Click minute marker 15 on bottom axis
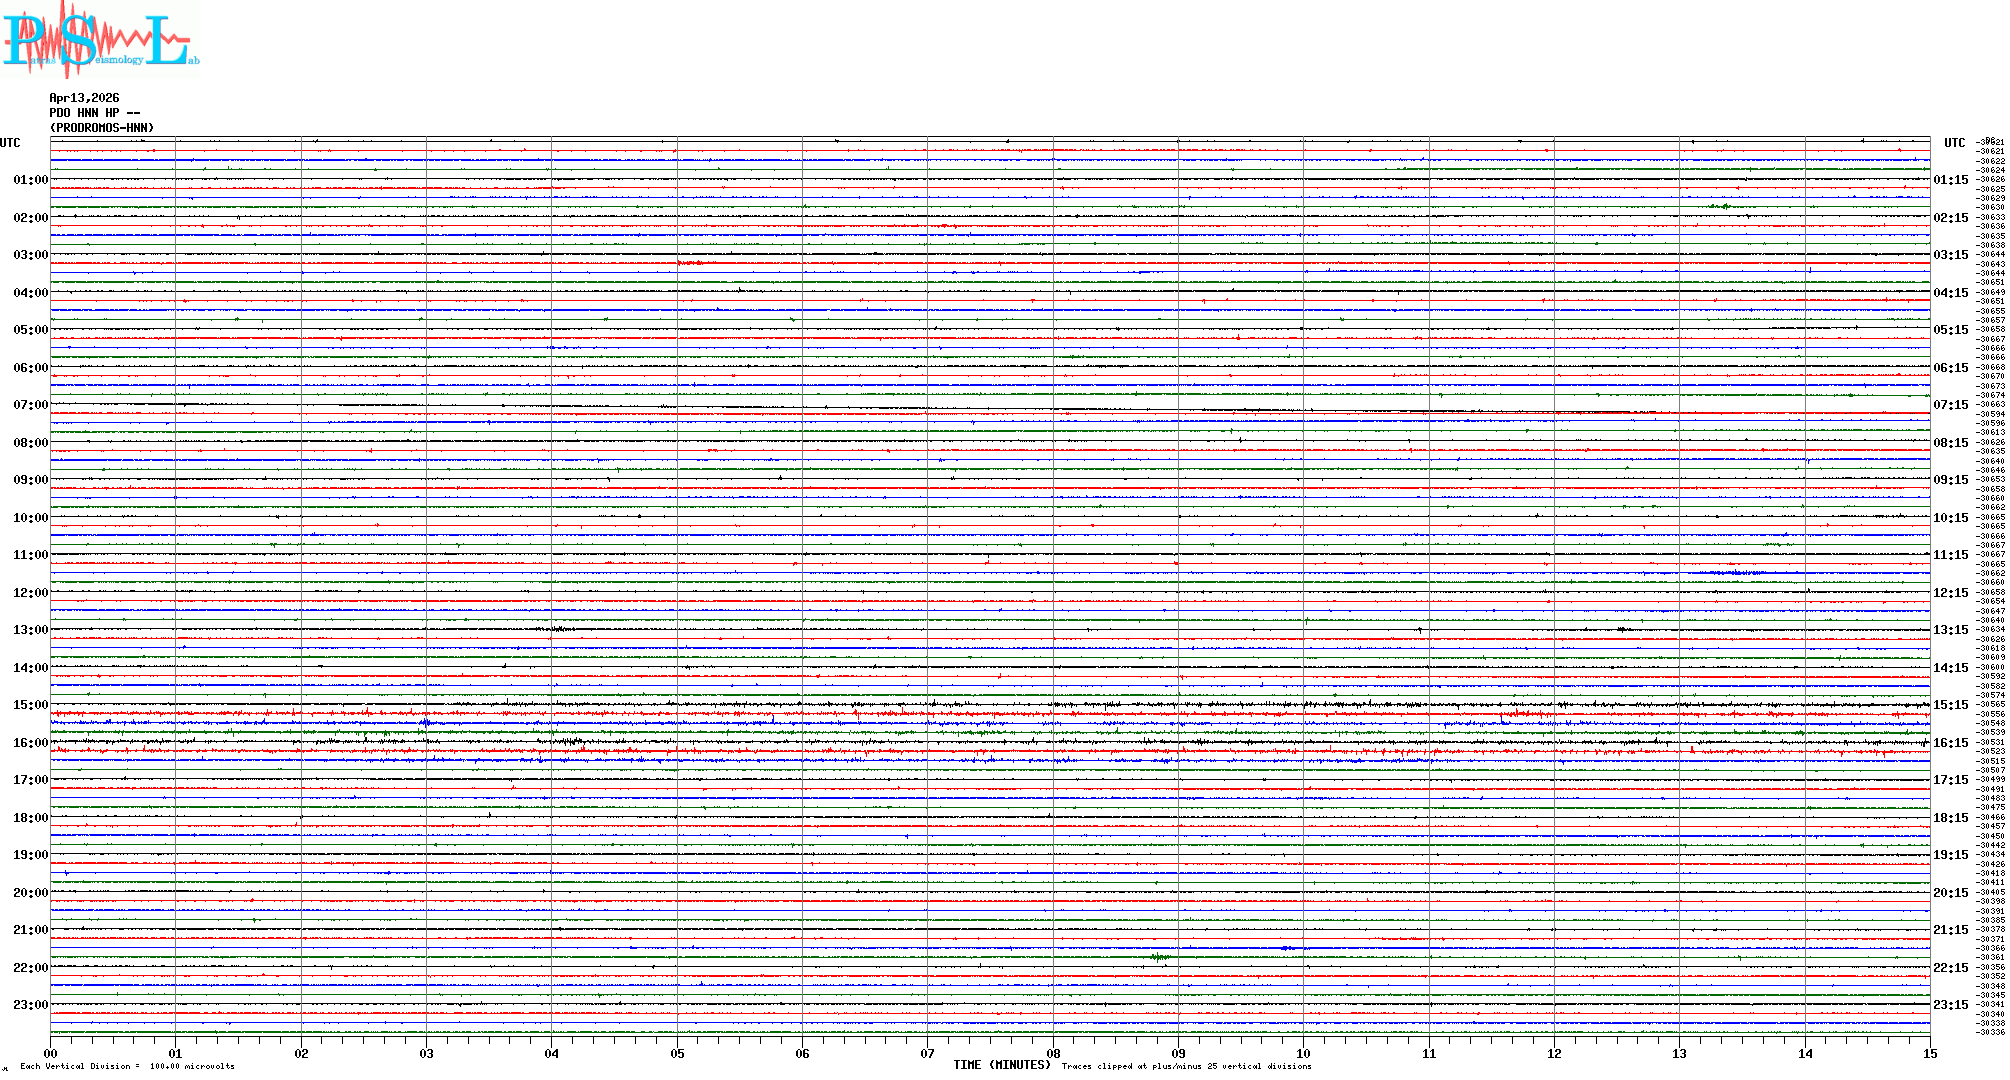The height and width of the screenshot is (1080, 2010). [x=1930, y=1053]
